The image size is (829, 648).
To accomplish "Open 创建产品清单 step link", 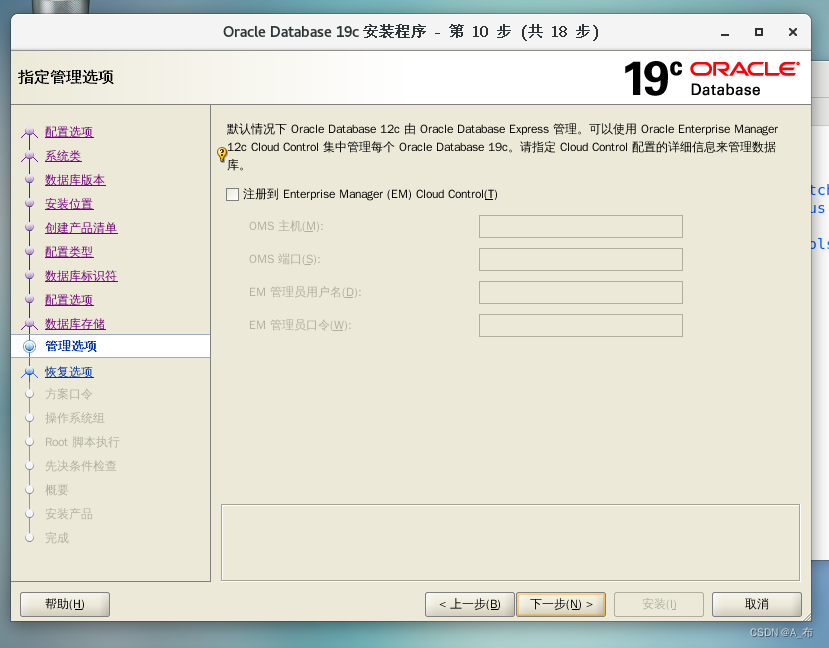I will click(x=81, y=228).
